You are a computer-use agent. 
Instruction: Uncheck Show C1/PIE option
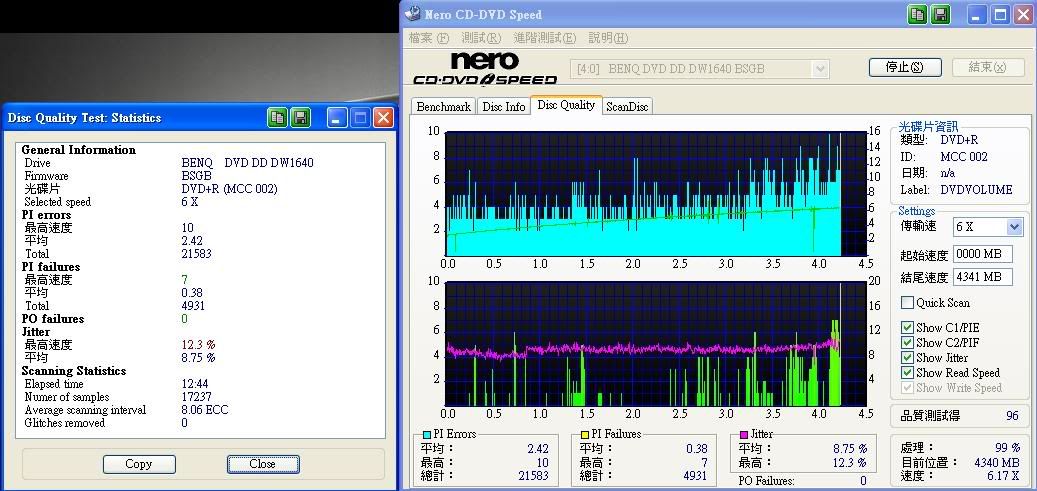coord(907,328)
